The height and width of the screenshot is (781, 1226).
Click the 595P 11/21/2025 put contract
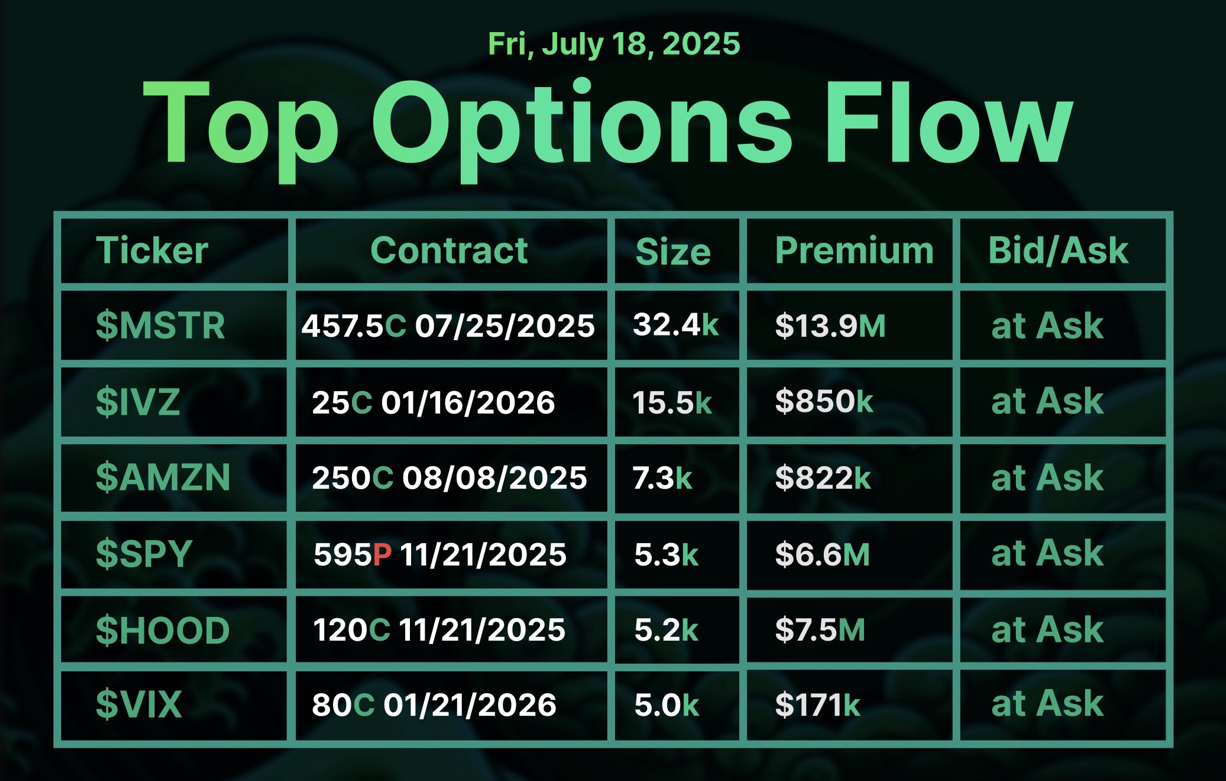point(440,554)
